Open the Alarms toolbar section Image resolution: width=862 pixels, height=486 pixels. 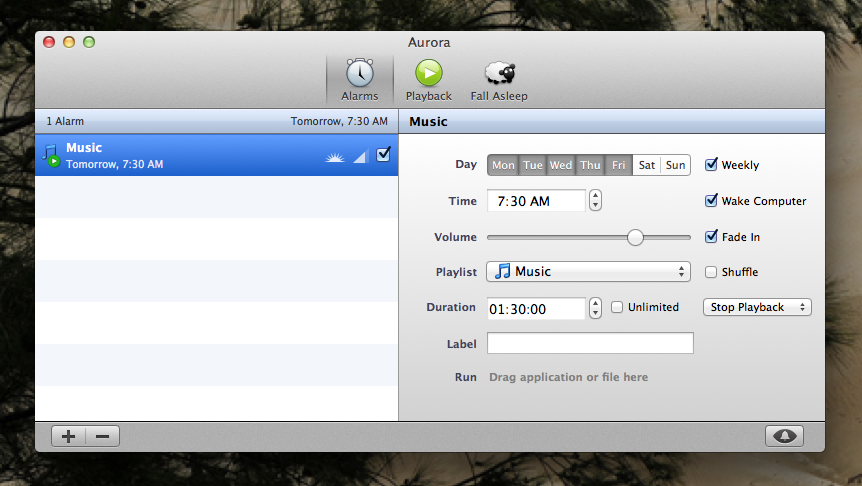360,80
